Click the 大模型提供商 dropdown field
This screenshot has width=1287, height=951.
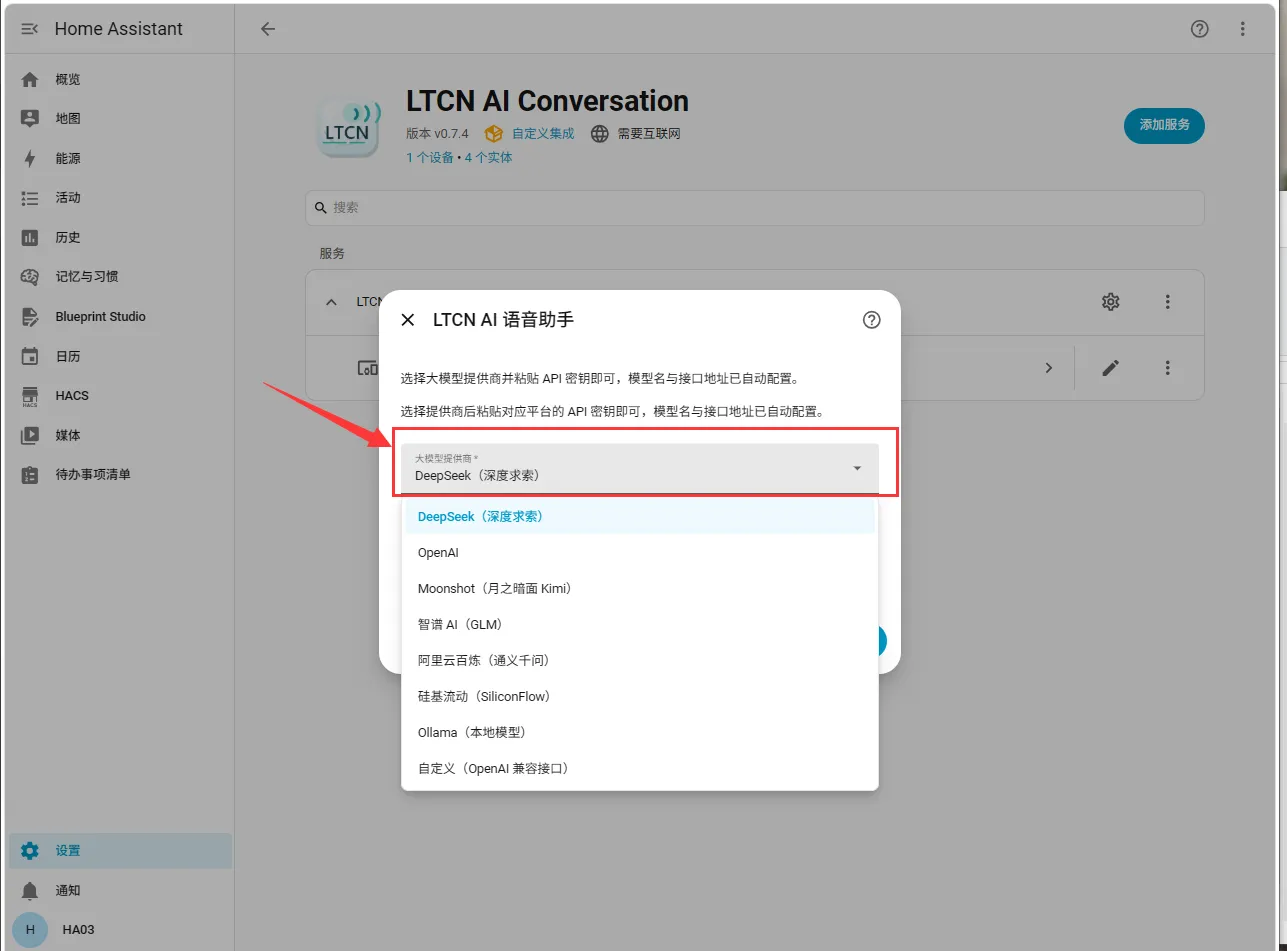click(x=640, y=468)
